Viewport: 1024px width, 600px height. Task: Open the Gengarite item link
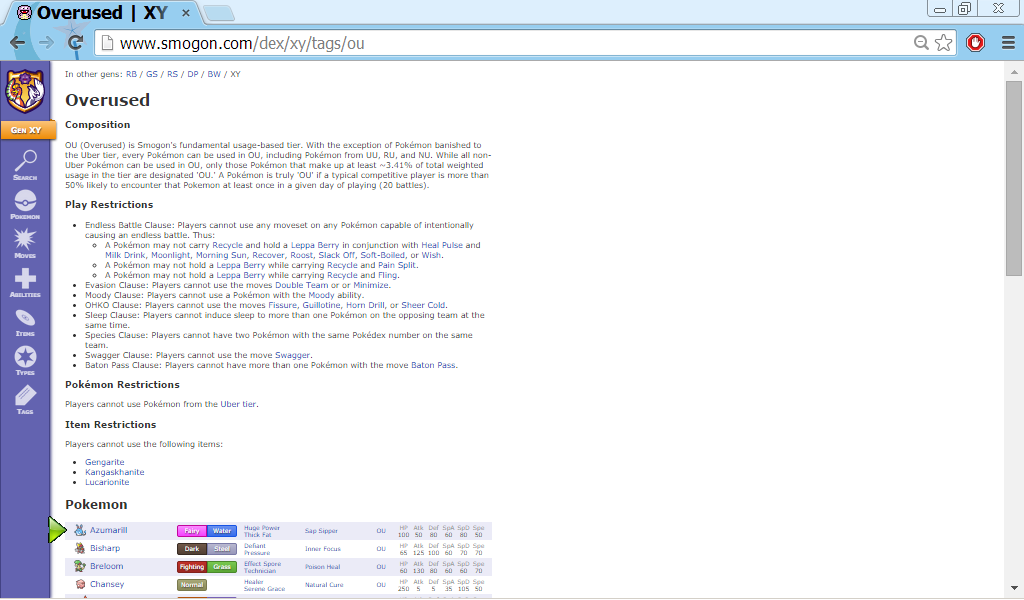[x=104, y=462]
